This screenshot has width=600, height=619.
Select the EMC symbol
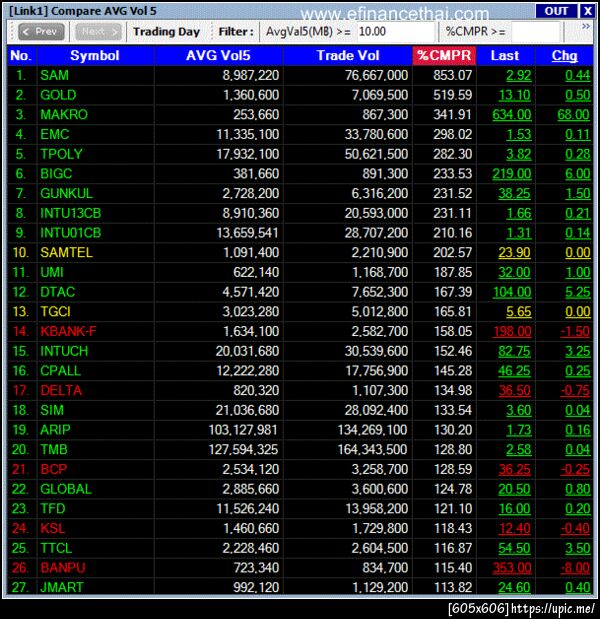click(54, 135)
